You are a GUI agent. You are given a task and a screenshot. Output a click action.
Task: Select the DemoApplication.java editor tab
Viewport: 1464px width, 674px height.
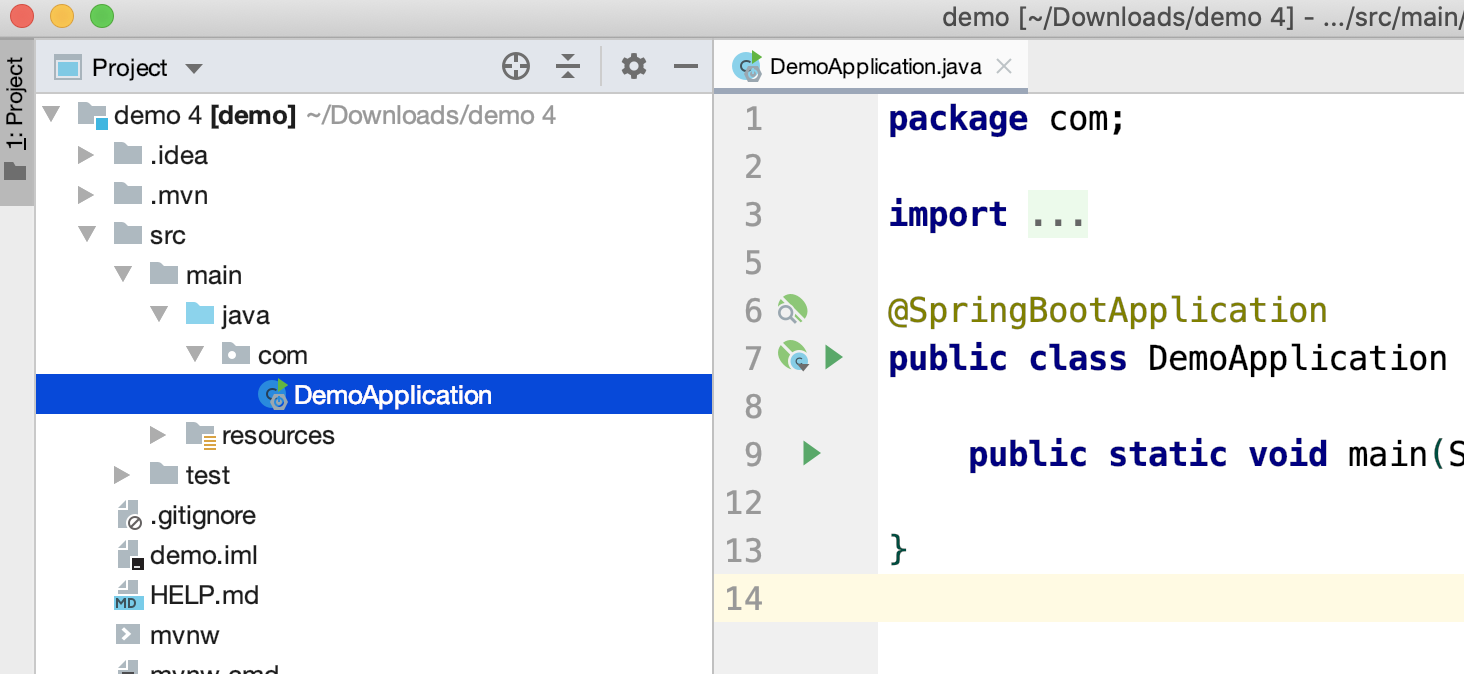tap(869, 67)
